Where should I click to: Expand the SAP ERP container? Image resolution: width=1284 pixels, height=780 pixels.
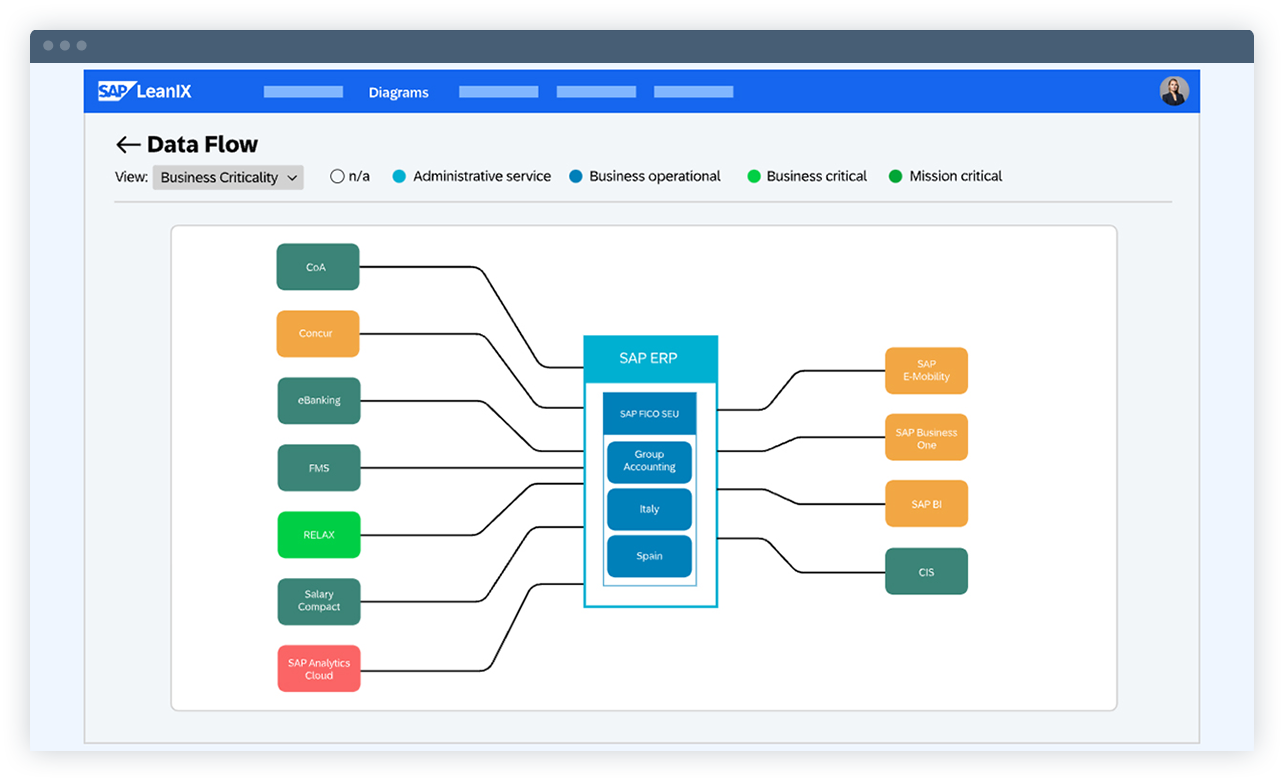pyautogui.click(x=651, y=358)
